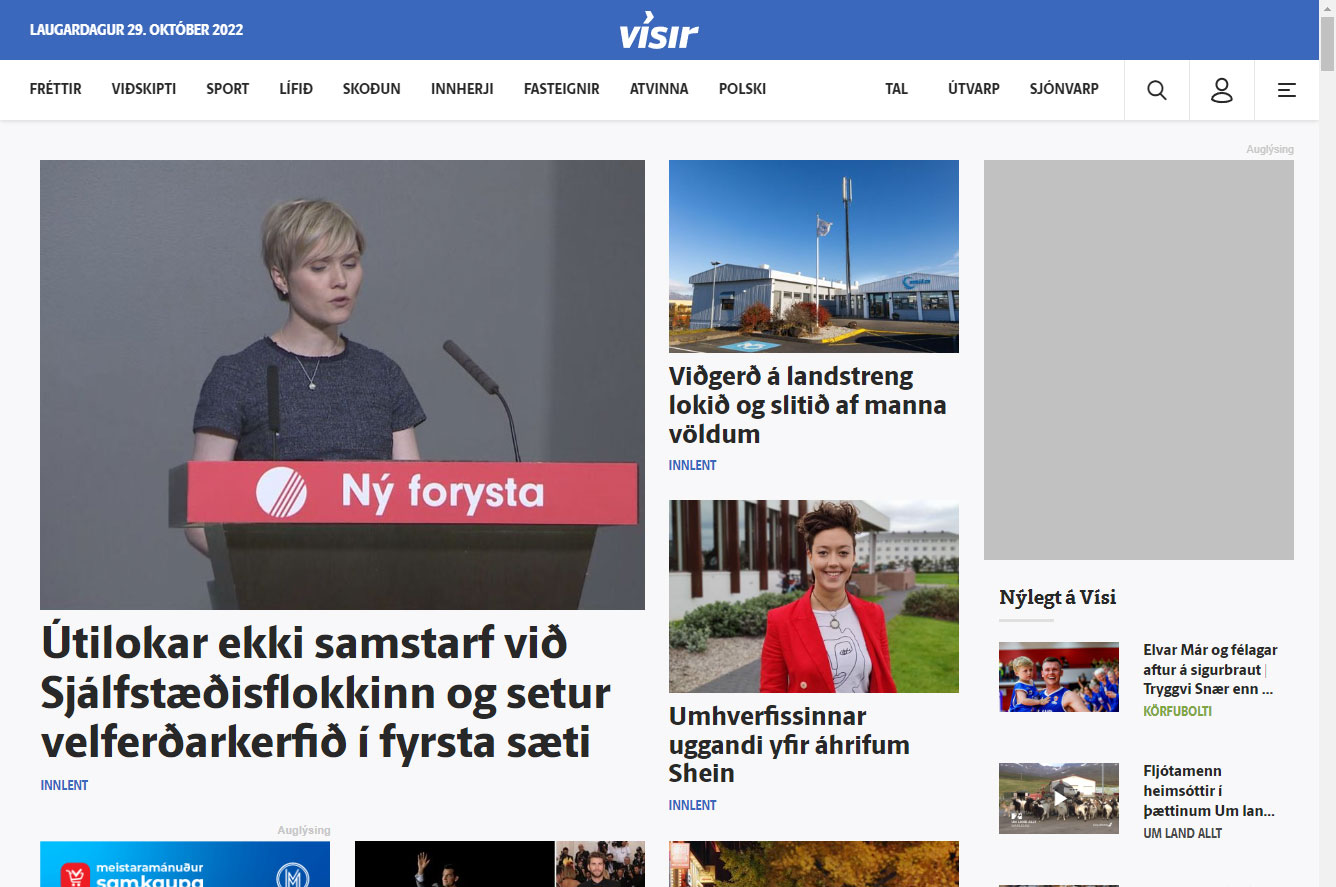Open the FASTEIGNIR section

pos(560,89)
